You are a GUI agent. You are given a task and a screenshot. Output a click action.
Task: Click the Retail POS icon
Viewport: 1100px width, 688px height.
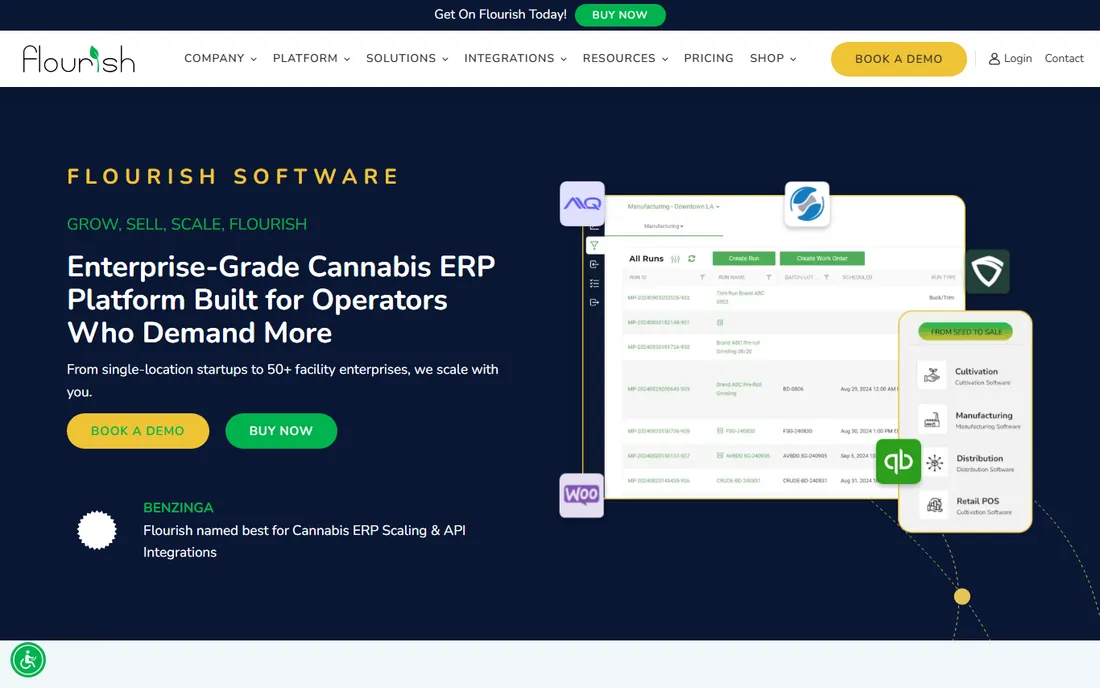tap(934, 505)
